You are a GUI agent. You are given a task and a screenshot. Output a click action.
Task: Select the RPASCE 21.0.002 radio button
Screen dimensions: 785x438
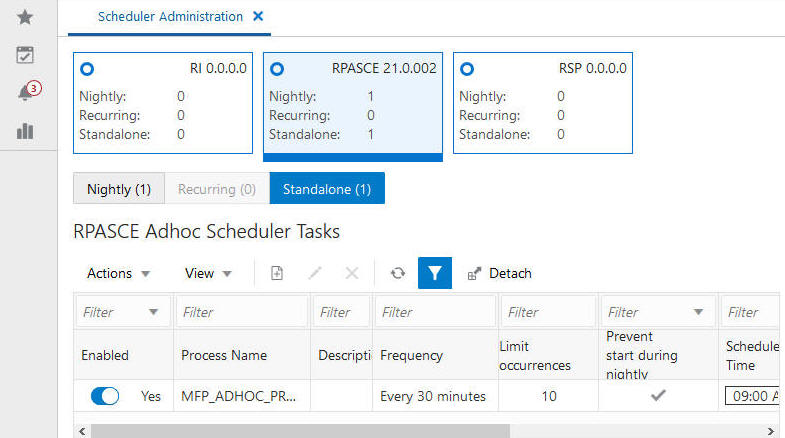tap(277, 69)
